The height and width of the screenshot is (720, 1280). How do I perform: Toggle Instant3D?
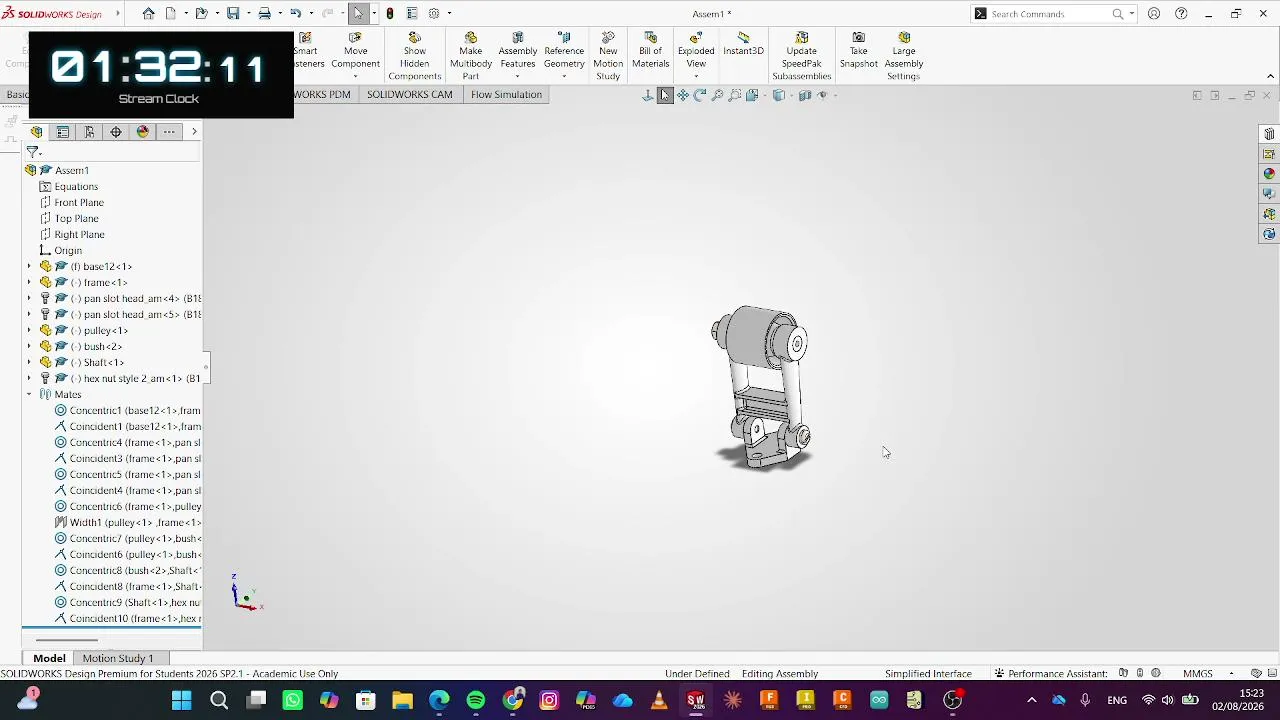coord(743,44)
